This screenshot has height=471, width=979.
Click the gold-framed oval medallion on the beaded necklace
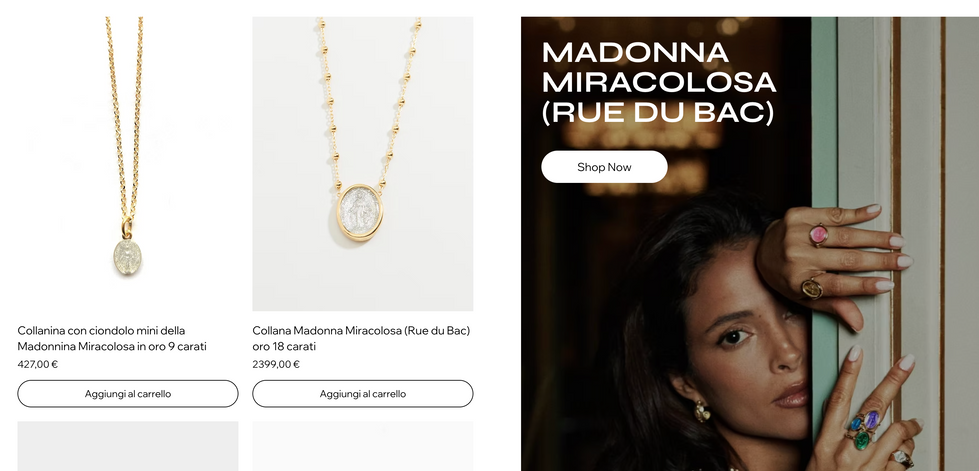coord(360,212)
